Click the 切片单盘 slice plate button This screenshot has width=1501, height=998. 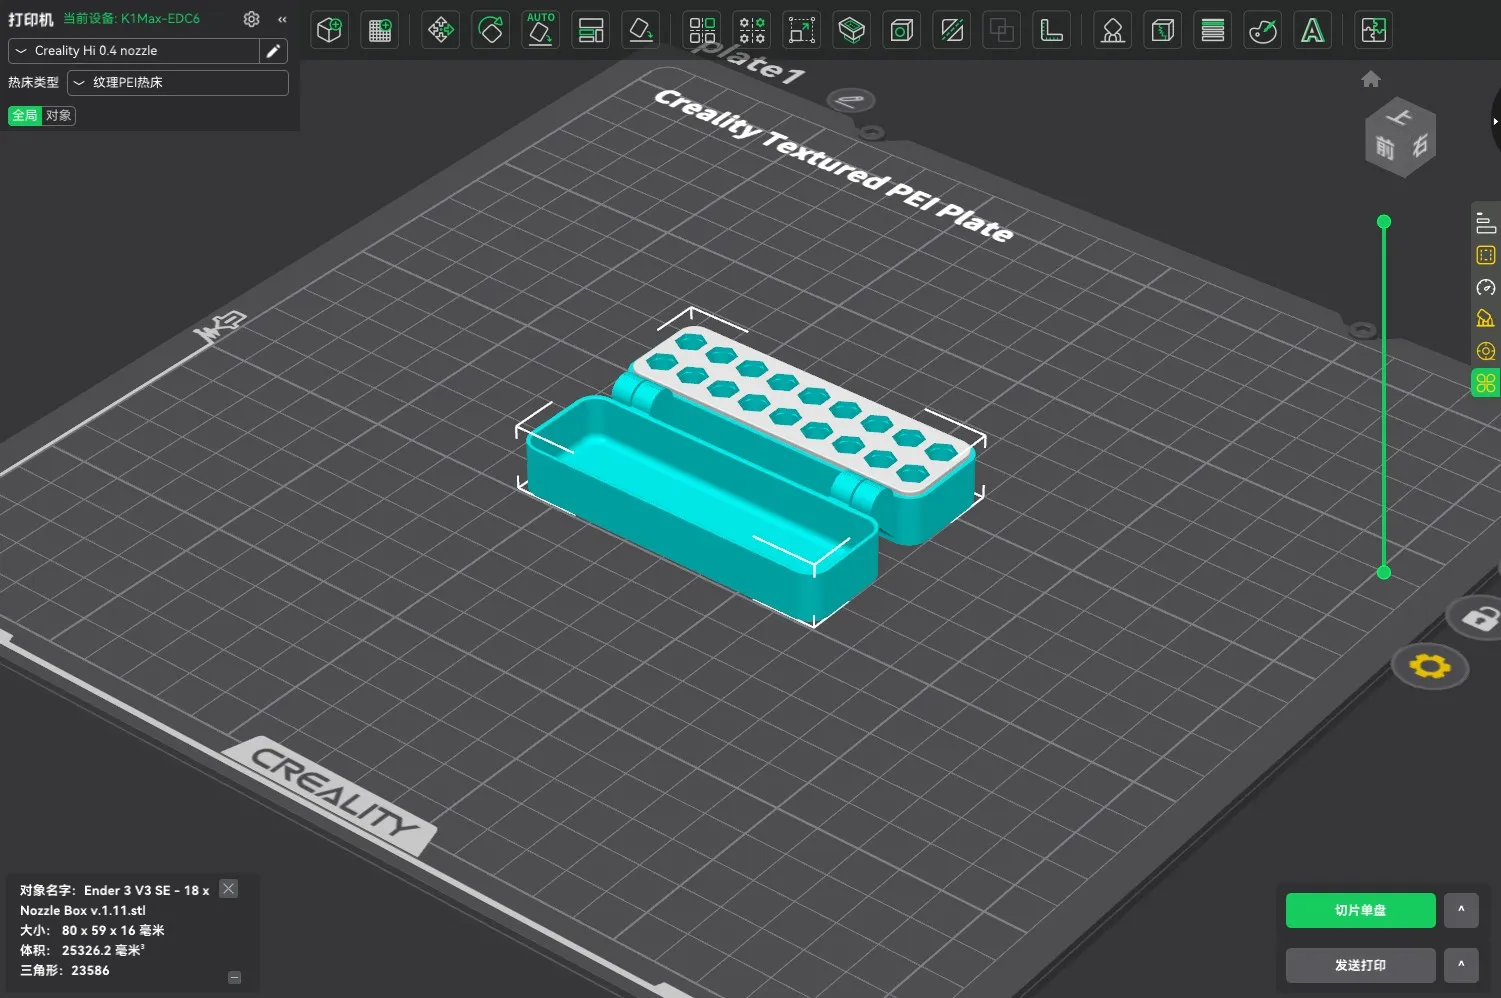1361,910
